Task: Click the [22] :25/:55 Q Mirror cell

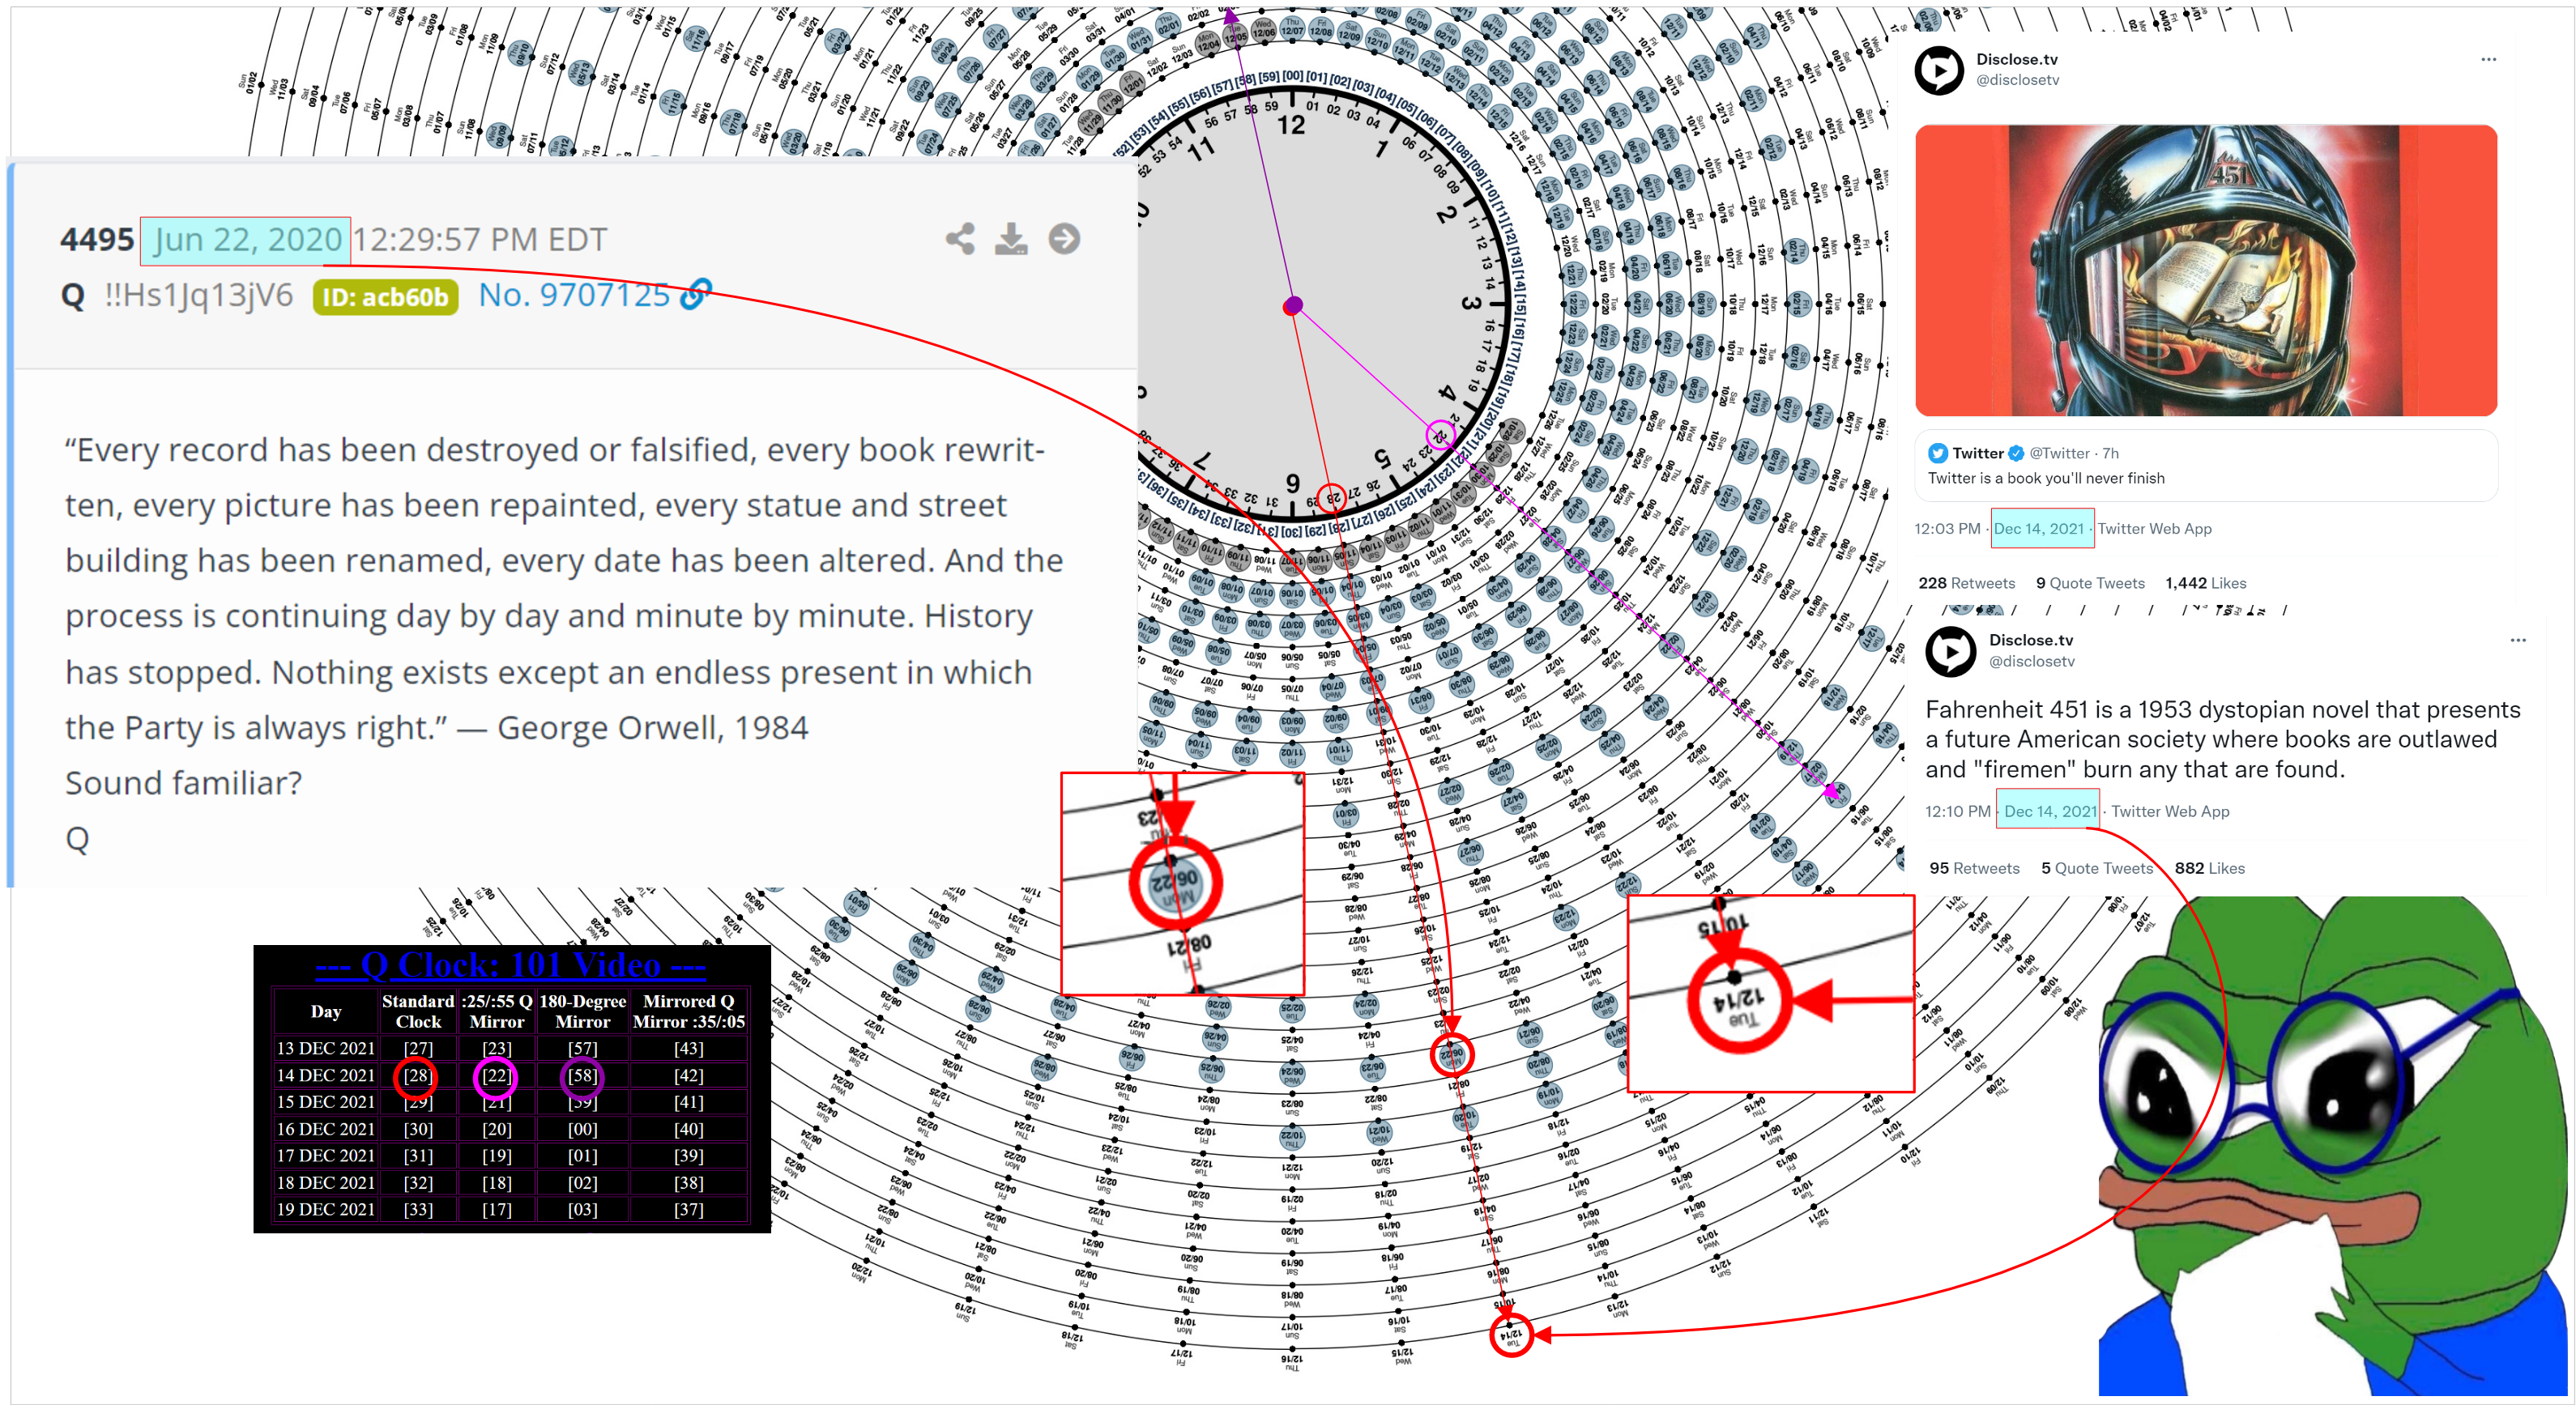Action: click(x=496, y=1075)
